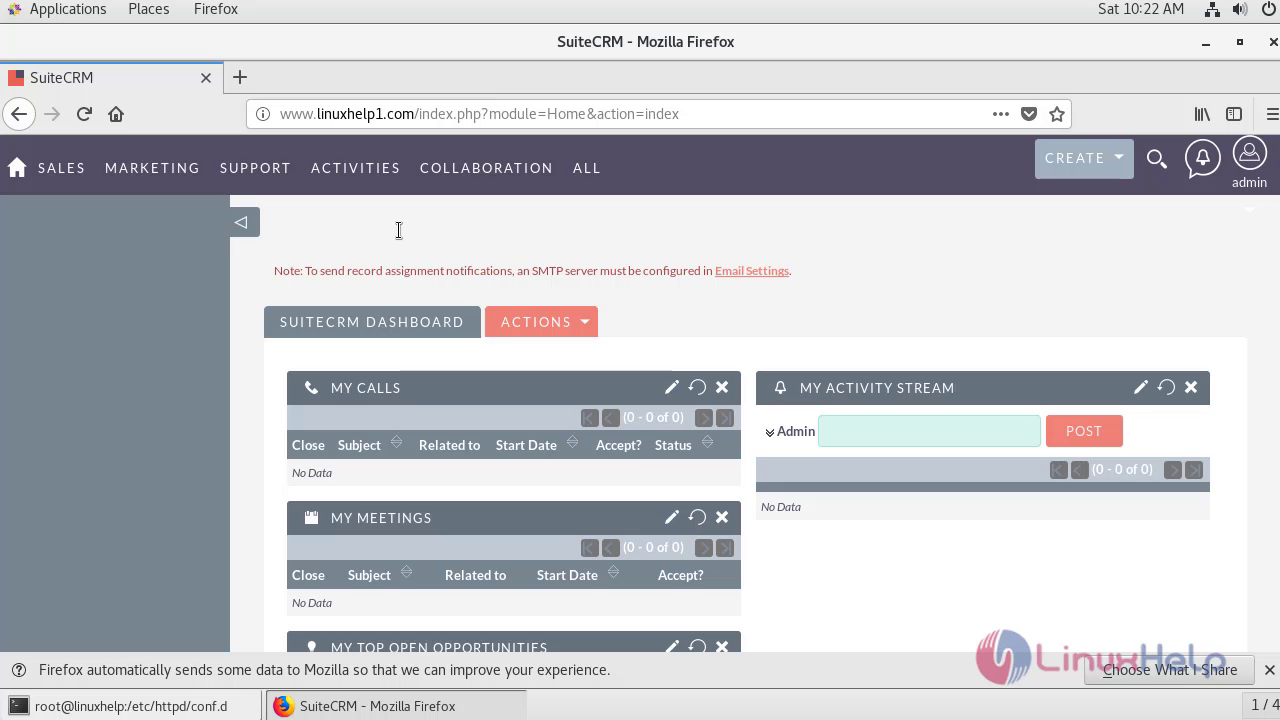
Task: Open the system volume icon
Action: click(1240, 9)
